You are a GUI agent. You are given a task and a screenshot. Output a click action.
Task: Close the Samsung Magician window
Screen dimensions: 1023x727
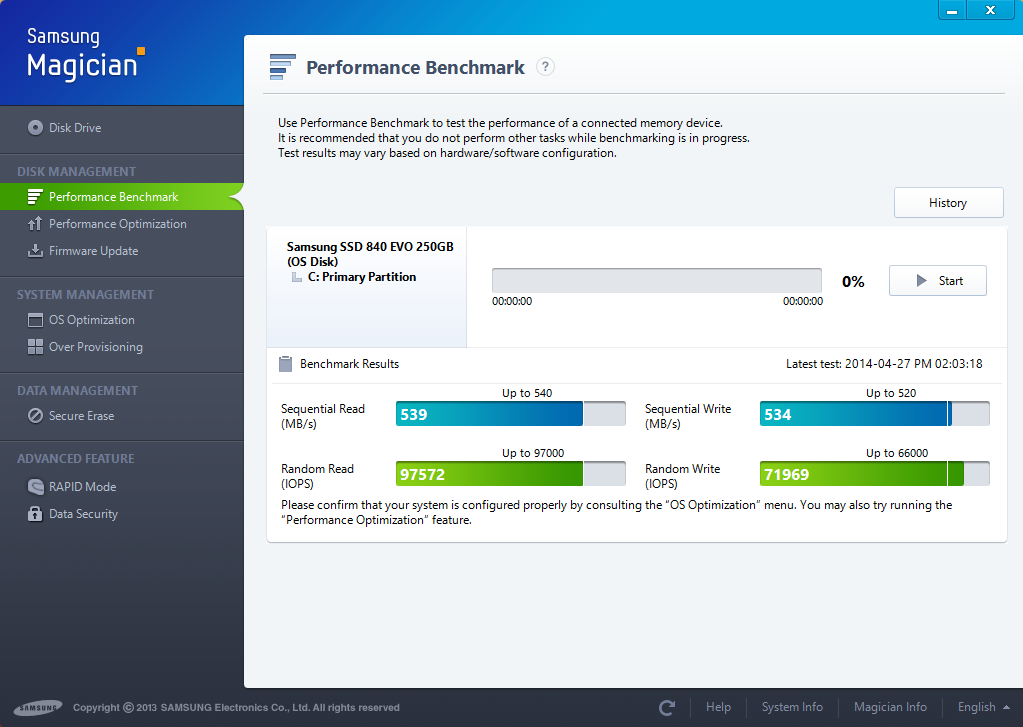pos(990,10)
